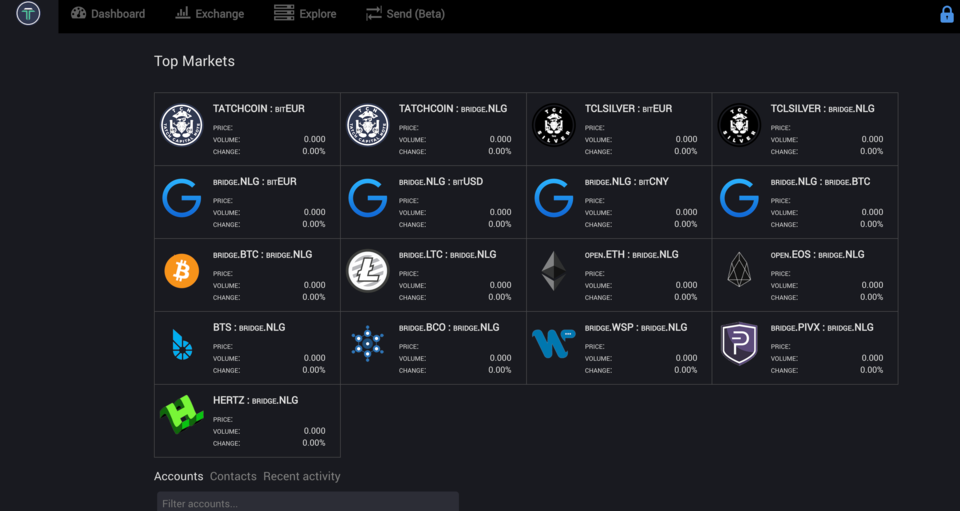Image resolution: width=960 pixels, height=511 pixels.
Task: Go to the Explore page
Action: (305, 13)
